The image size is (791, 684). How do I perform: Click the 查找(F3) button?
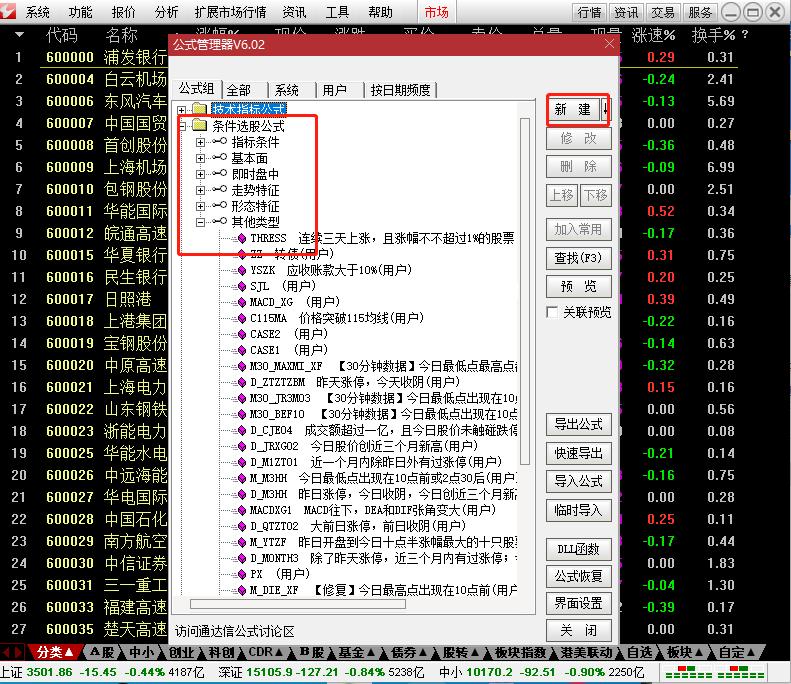tap(579, 258)
